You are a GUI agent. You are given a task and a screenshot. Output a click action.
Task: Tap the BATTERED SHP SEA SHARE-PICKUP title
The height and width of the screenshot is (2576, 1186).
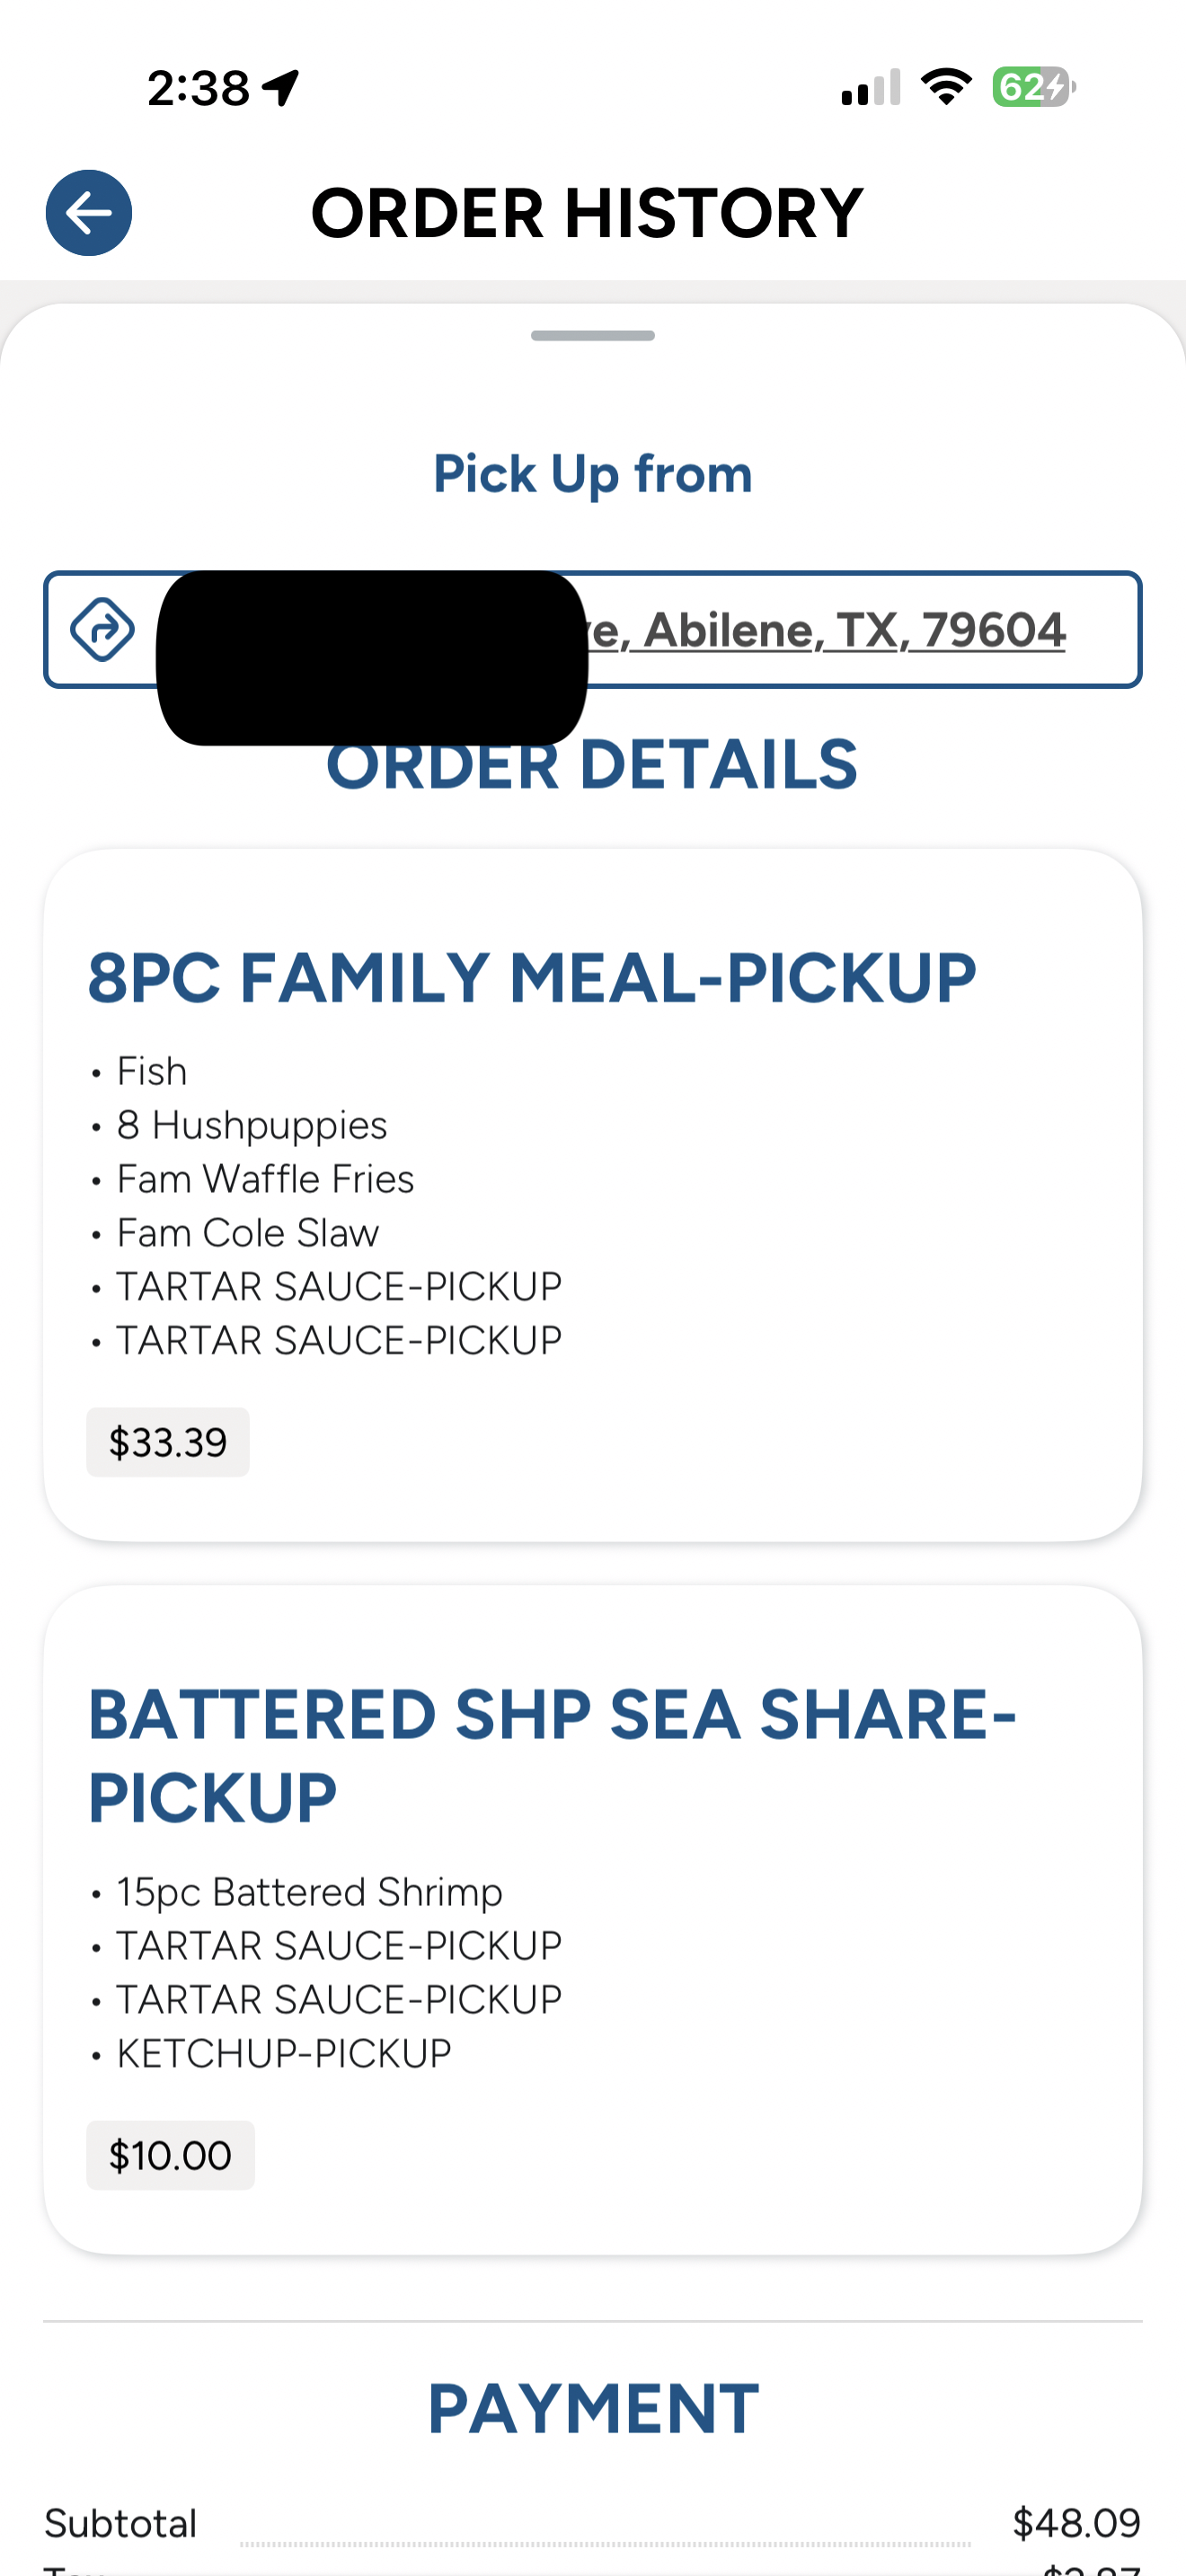552,1755
